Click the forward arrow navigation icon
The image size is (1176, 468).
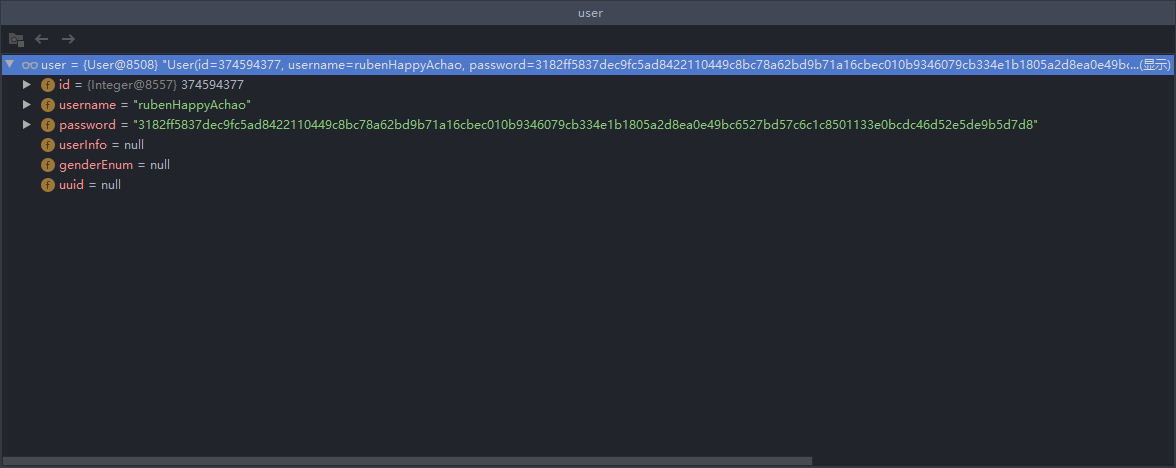click(x=68, y=39)
